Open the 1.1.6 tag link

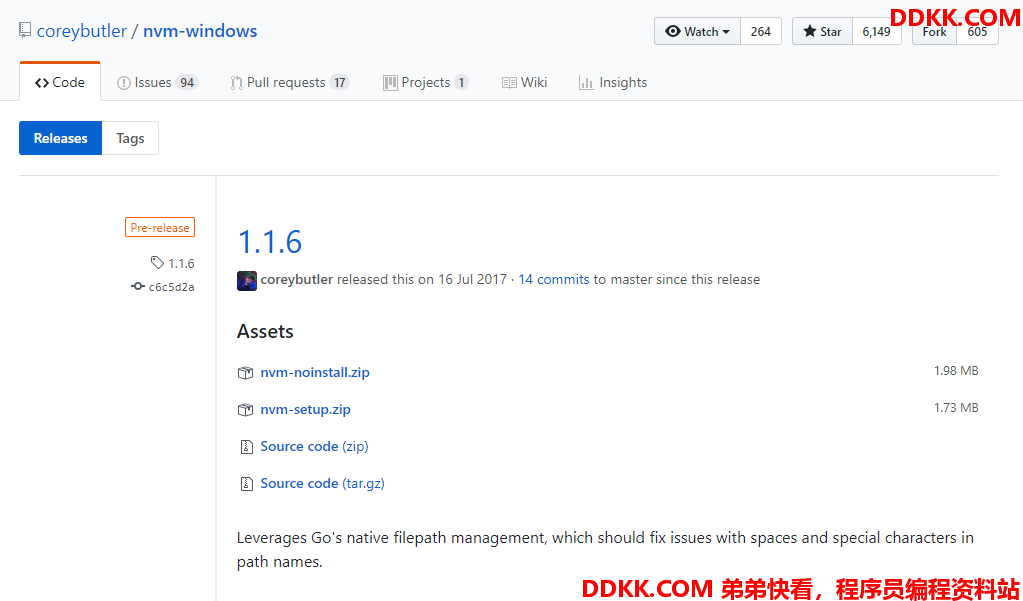181,263
